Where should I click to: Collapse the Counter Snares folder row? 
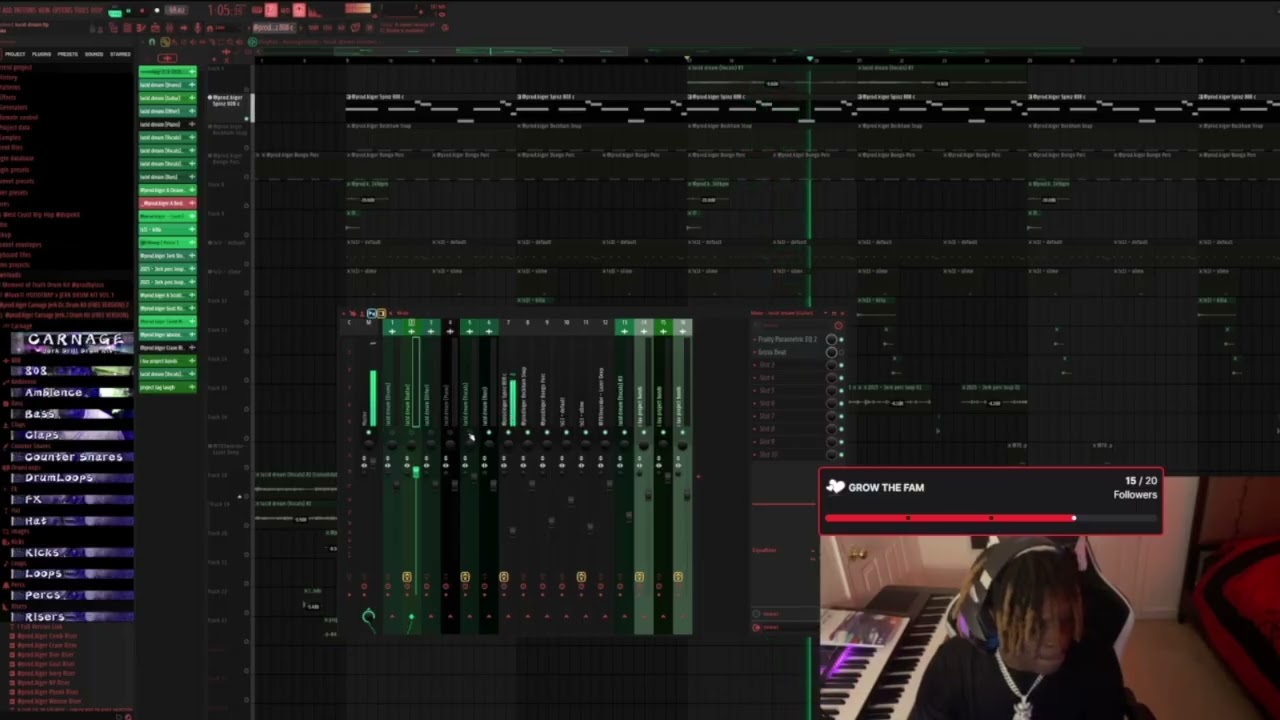point(30,445)
